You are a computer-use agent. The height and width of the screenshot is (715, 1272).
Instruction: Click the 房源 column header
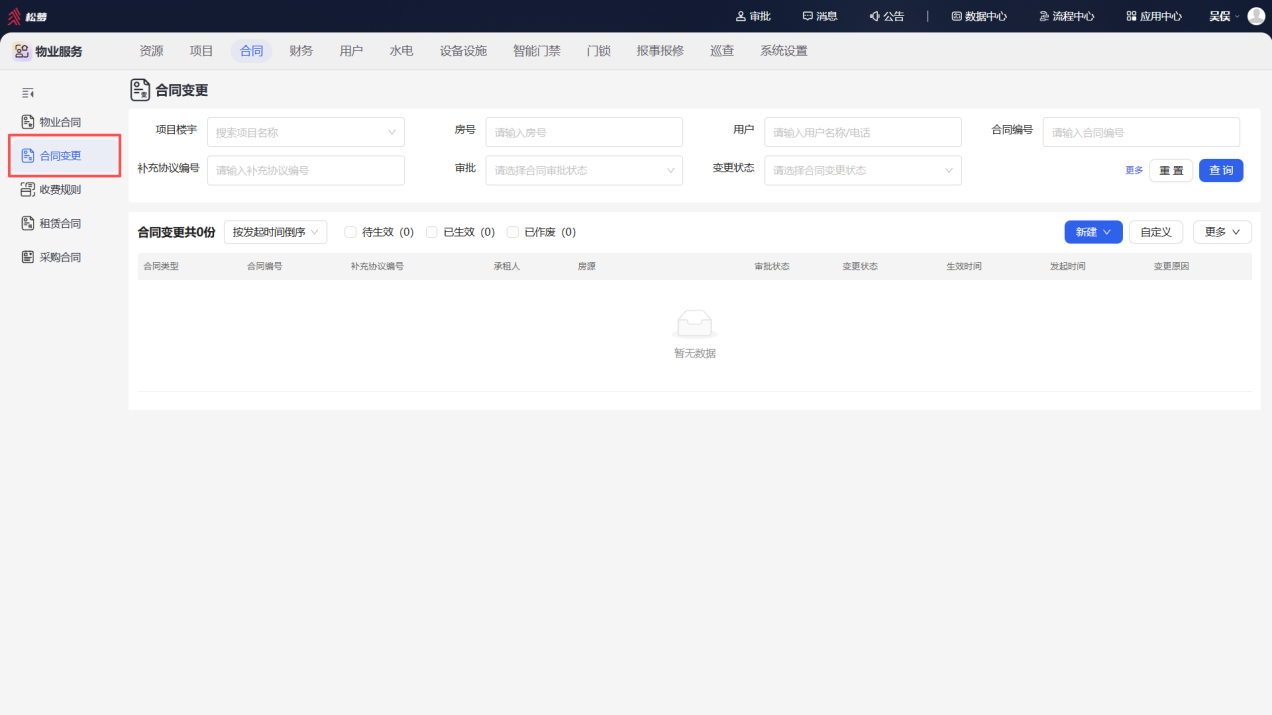(586, 267)
